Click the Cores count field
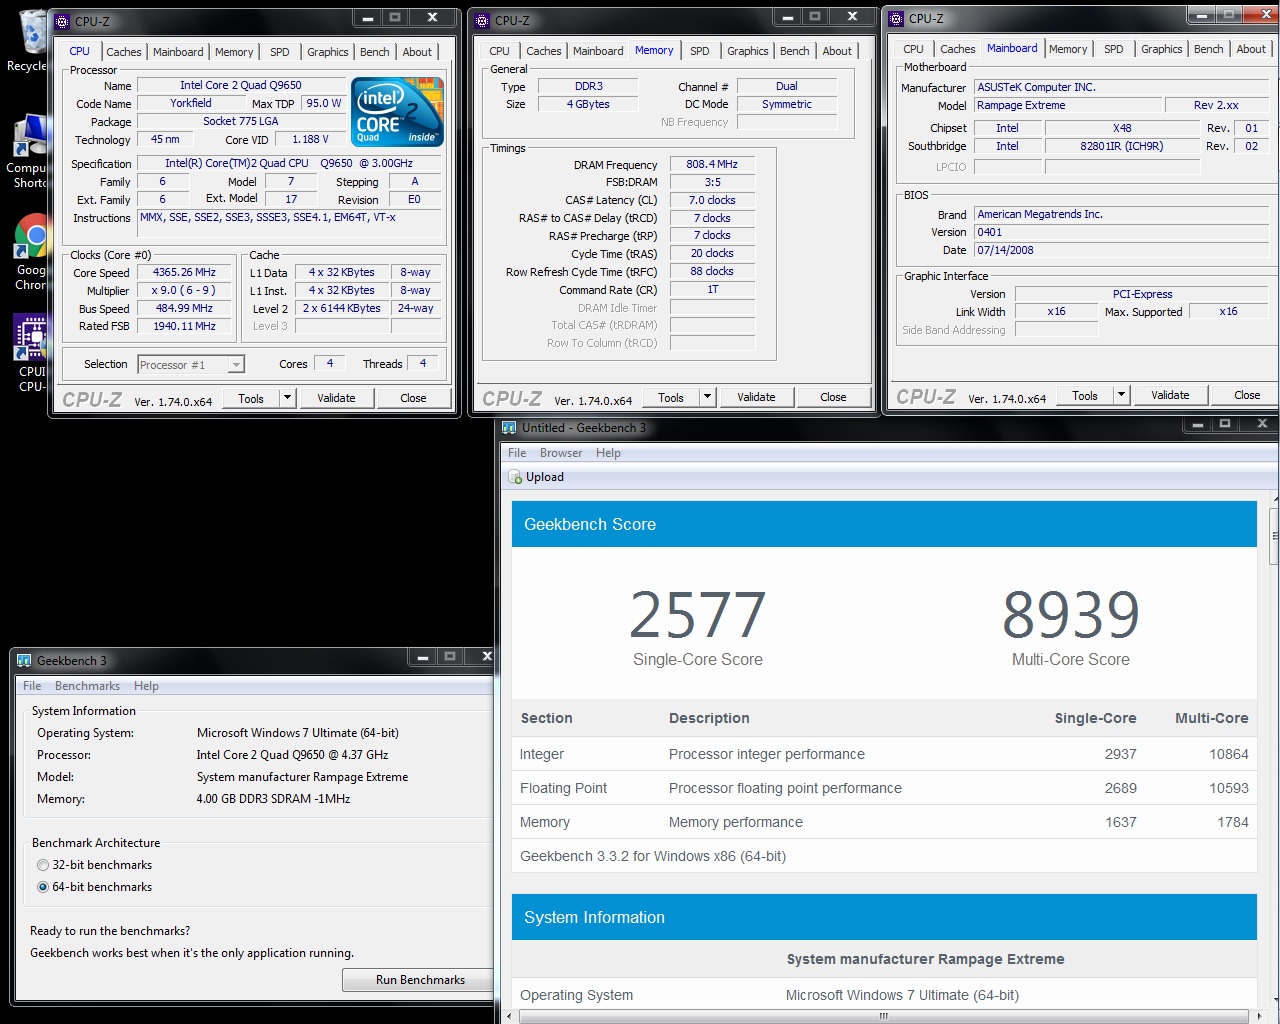1280x1024 pixels. click(330, 364)
